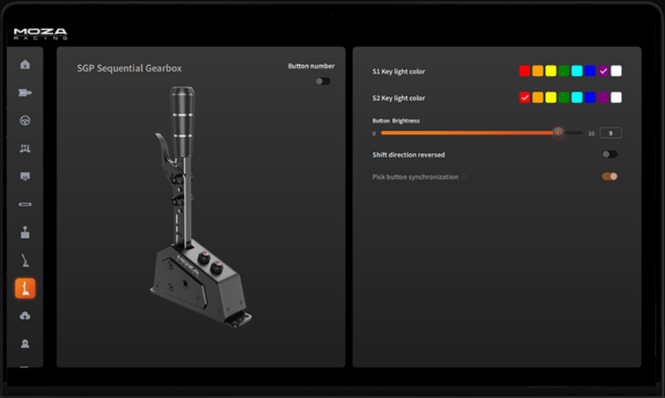
Task: Click the Button Brightness slider handle
Action: tap(558, 133)
